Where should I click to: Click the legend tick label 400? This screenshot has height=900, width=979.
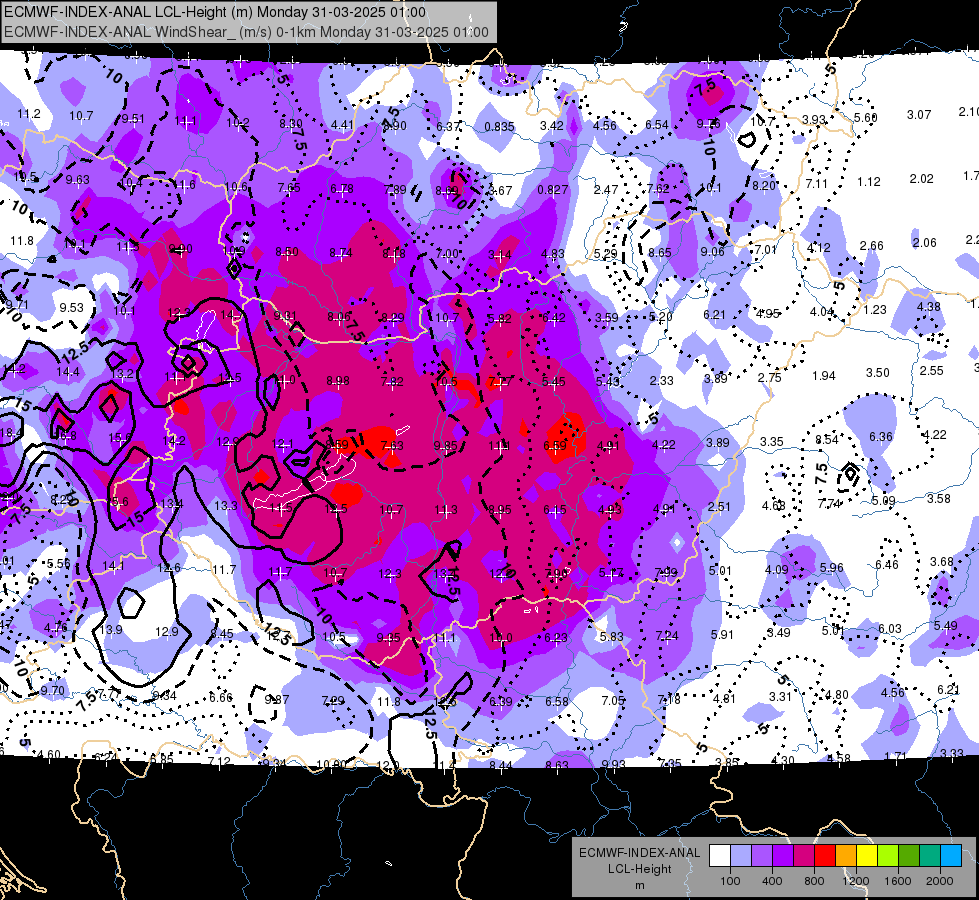(x=772, y=881)
